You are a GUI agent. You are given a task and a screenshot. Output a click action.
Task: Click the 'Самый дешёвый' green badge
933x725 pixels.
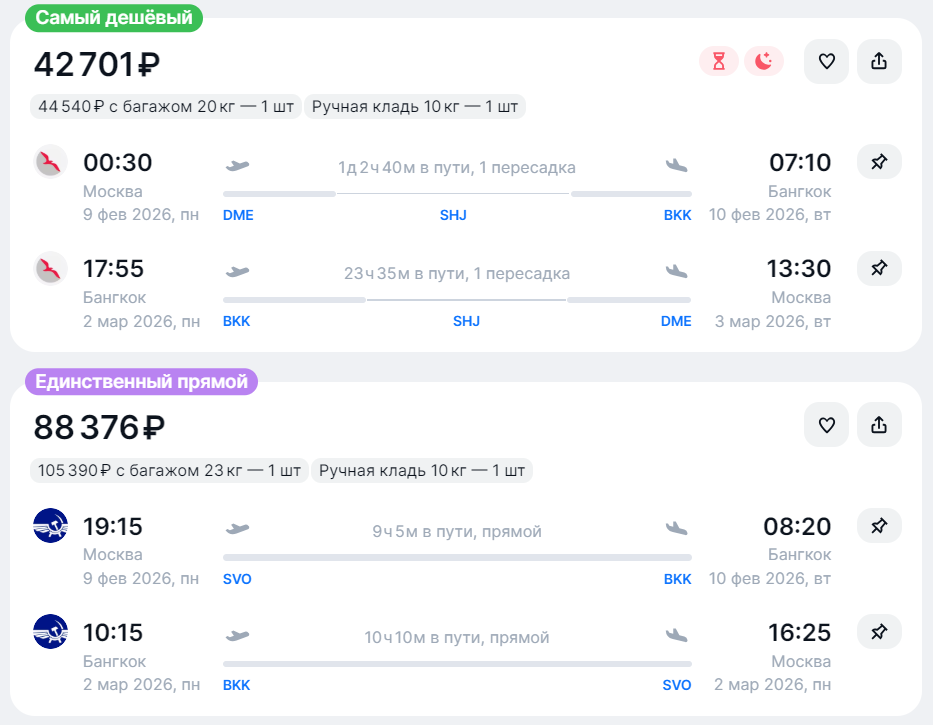113,17
